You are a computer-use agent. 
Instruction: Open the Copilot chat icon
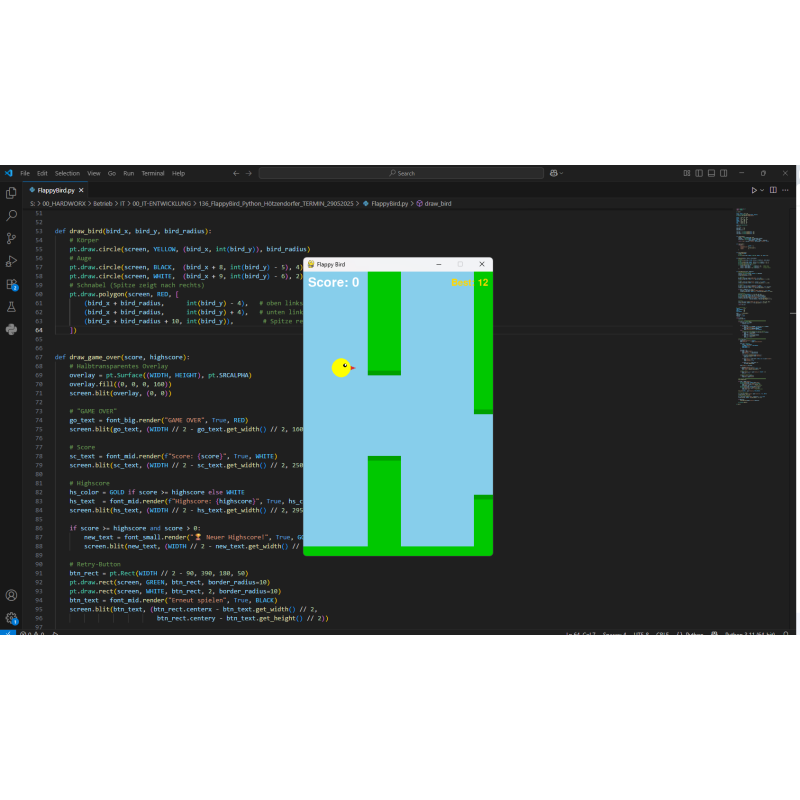point(554,173)
